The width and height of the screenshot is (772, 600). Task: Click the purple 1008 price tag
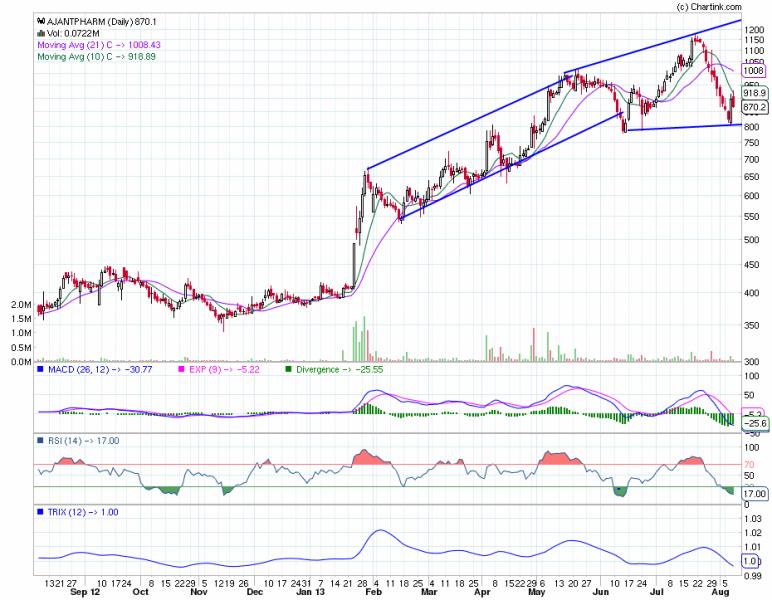pos(753,70)
